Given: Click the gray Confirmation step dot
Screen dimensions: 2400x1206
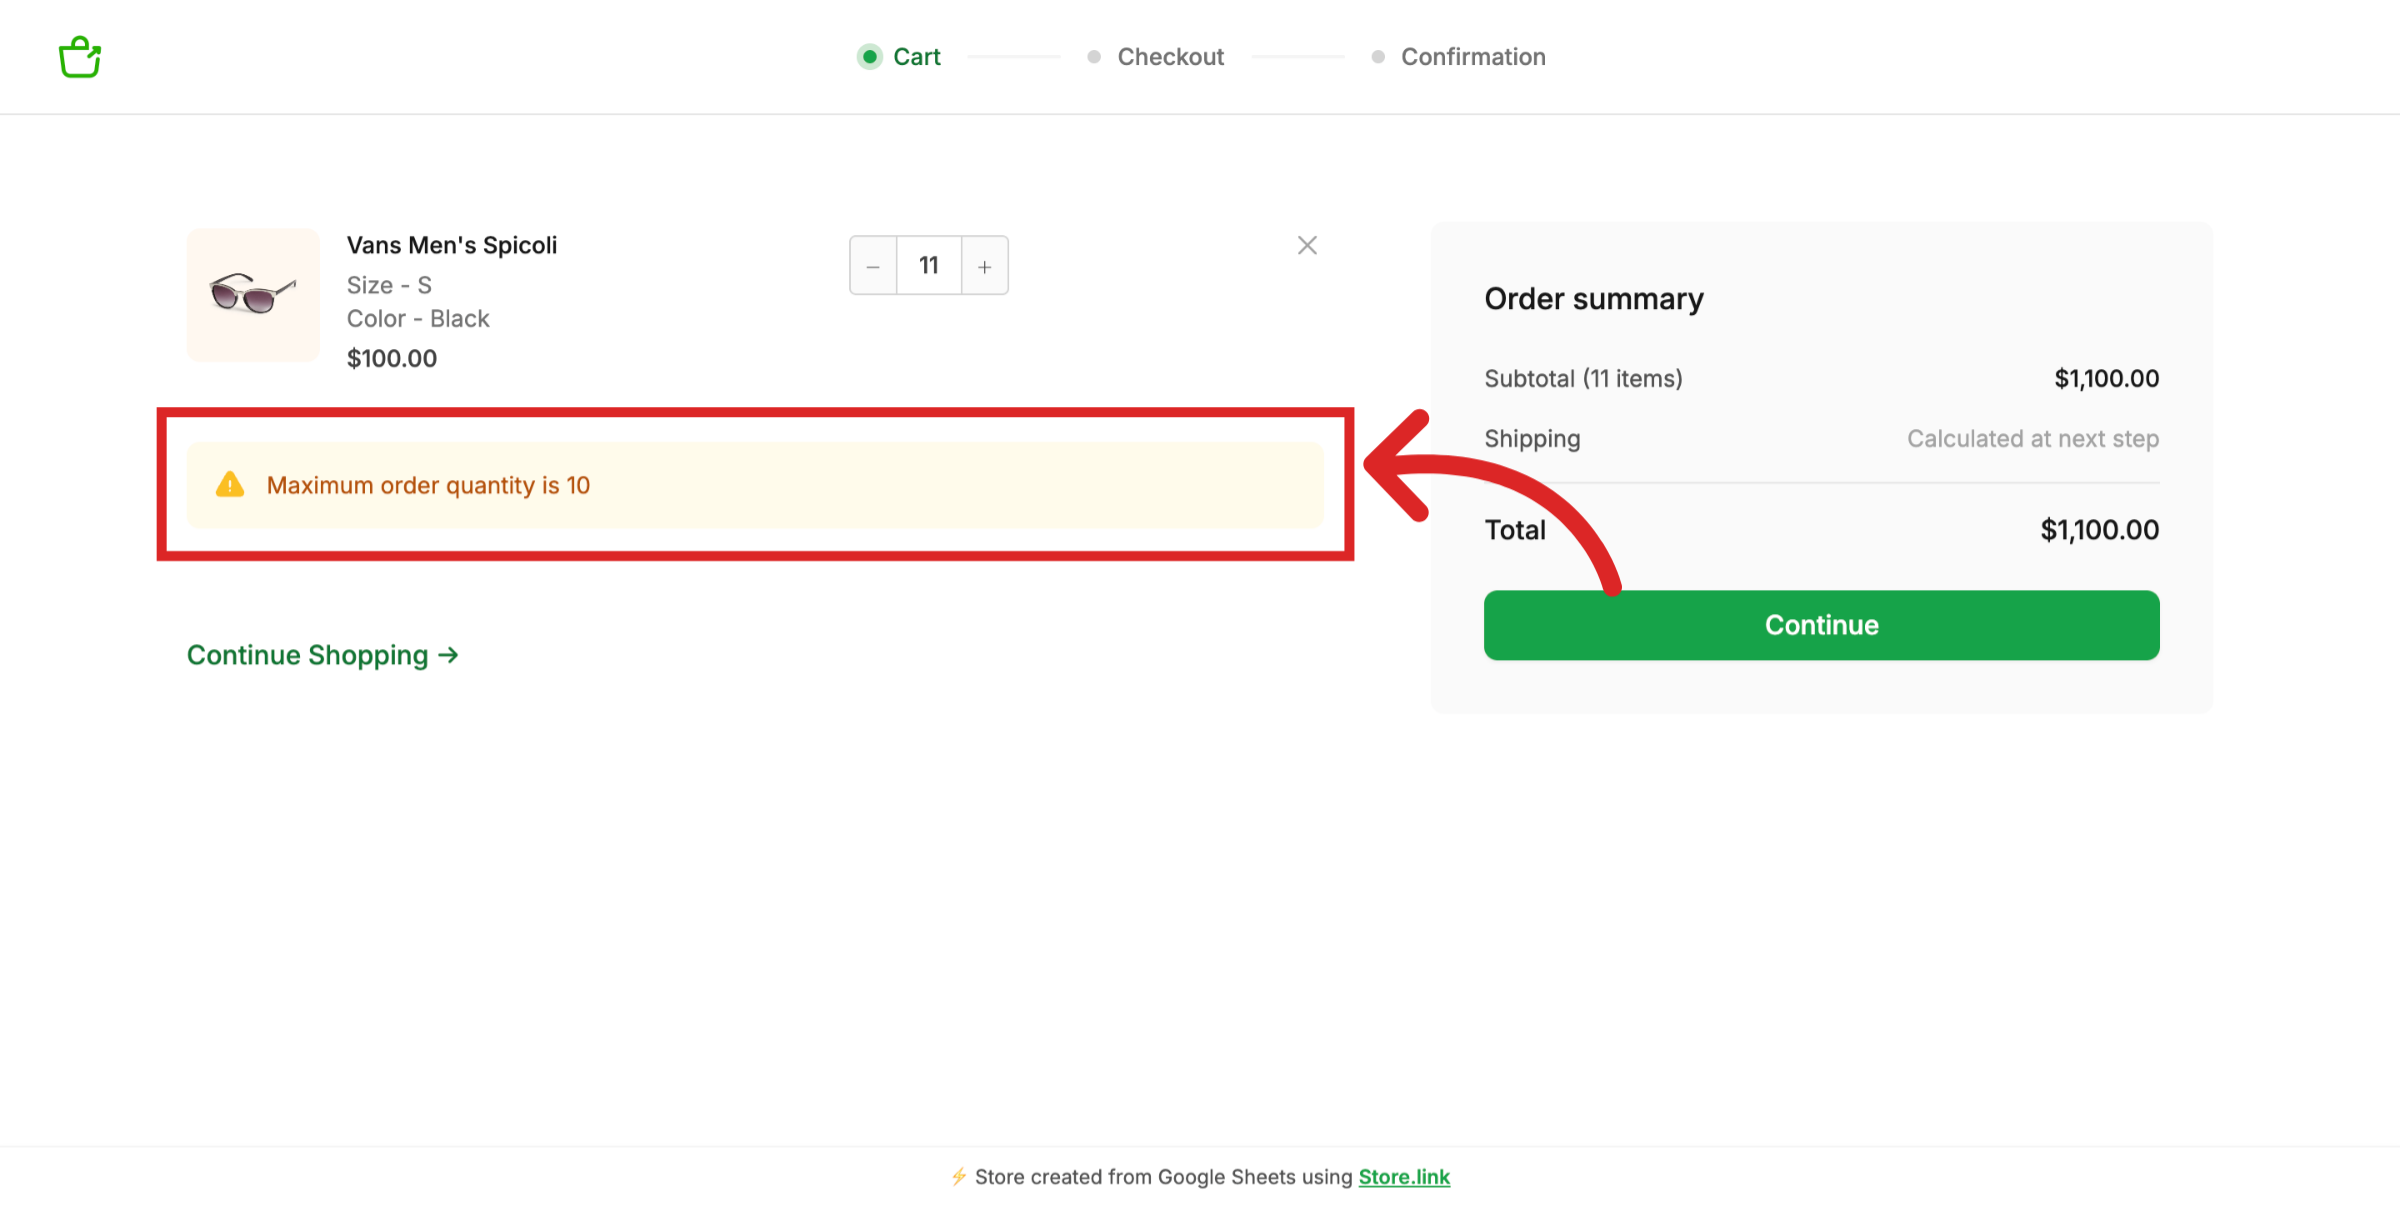Looking at the screenshot, I should click(x=1378, y=57).
